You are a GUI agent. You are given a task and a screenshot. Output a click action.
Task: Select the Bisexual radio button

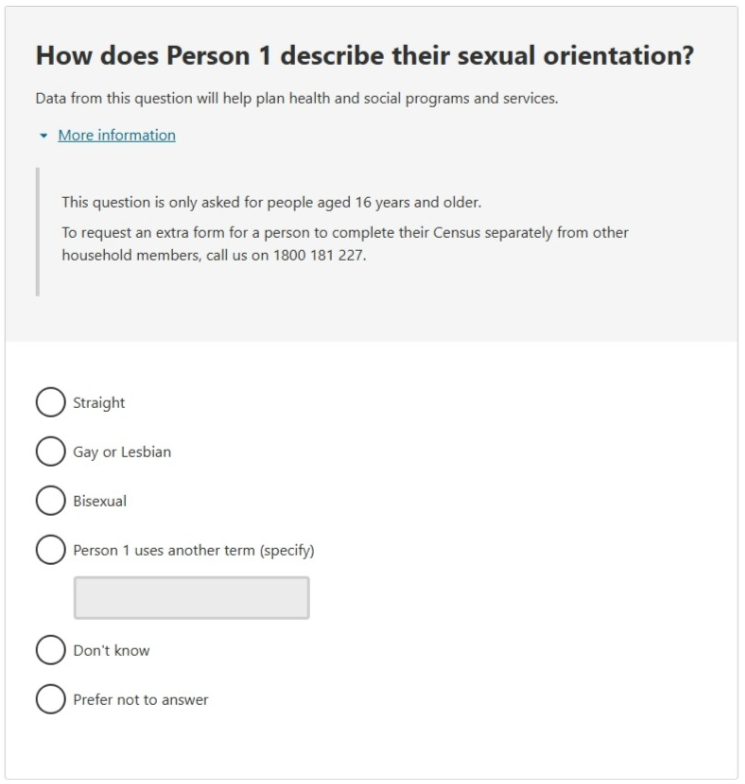[49, 501]
